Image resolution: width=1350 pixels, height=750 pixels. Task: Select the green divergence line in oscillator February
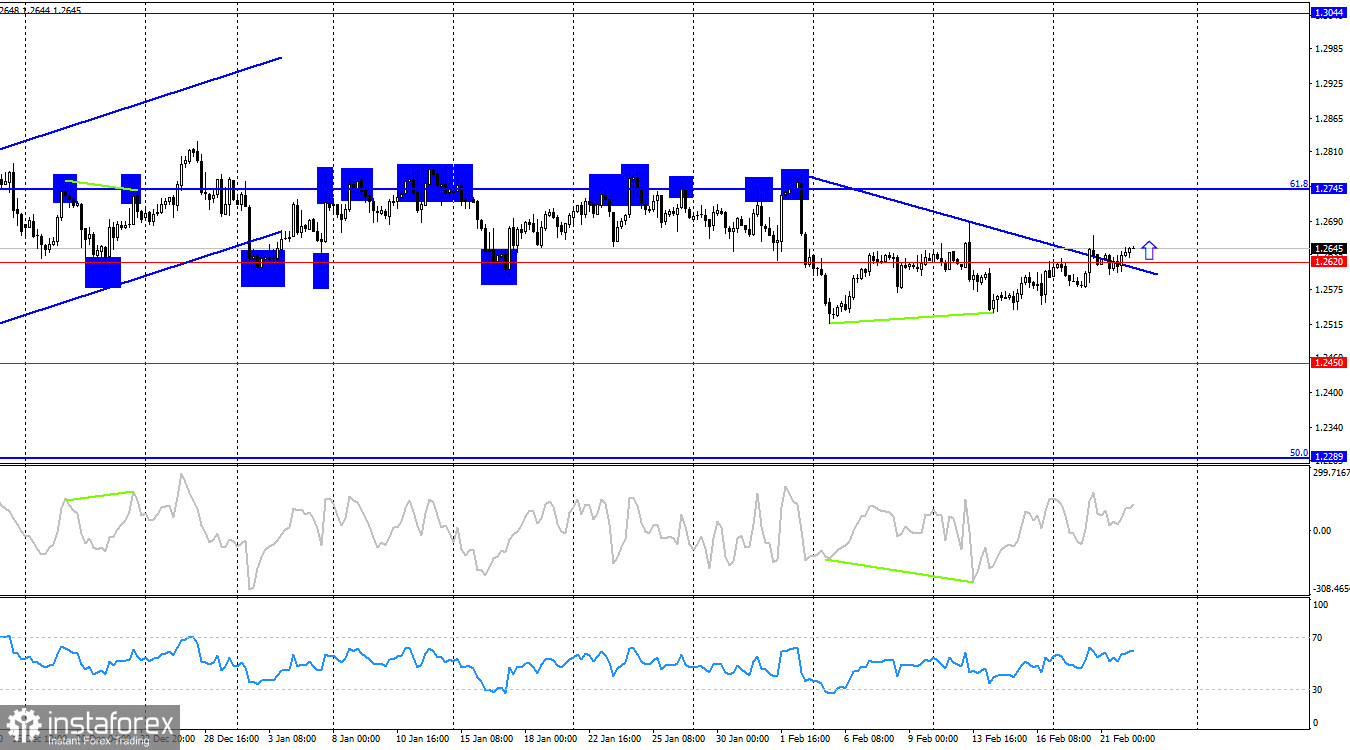pyautogui.click(x=898, y=570)
